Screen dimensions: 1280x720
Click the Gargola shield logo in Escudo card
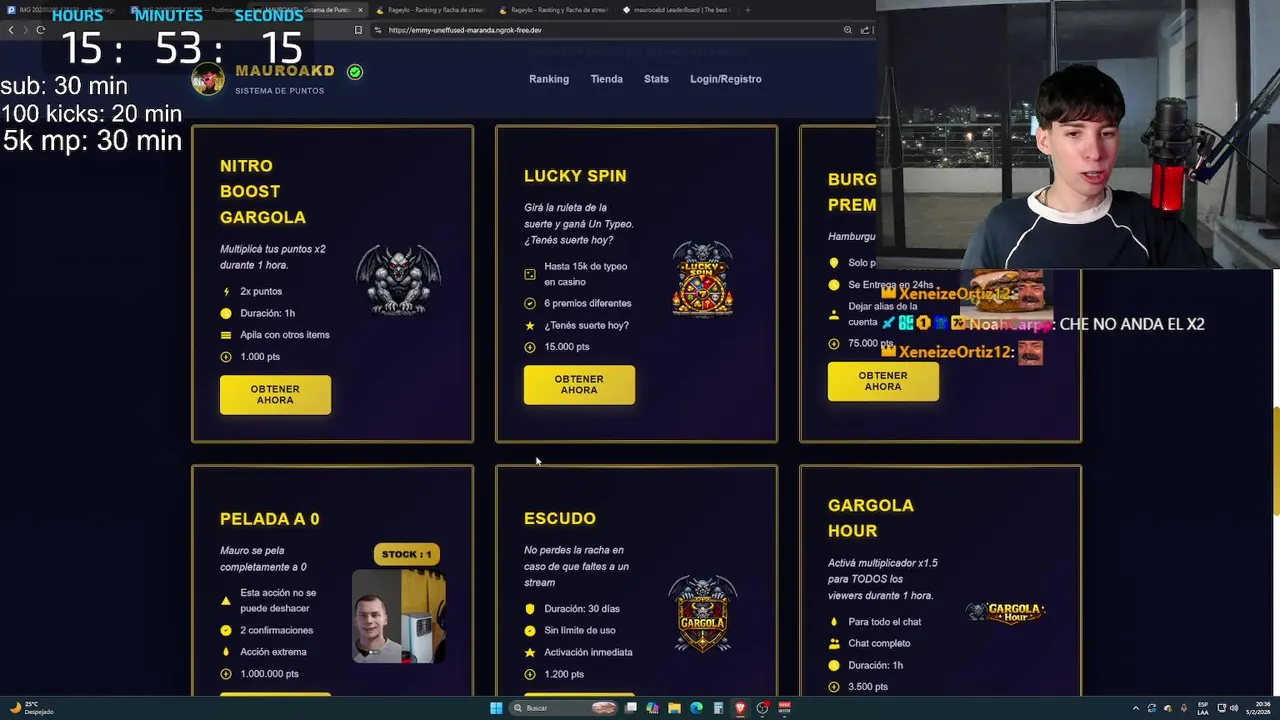point(702,614)
